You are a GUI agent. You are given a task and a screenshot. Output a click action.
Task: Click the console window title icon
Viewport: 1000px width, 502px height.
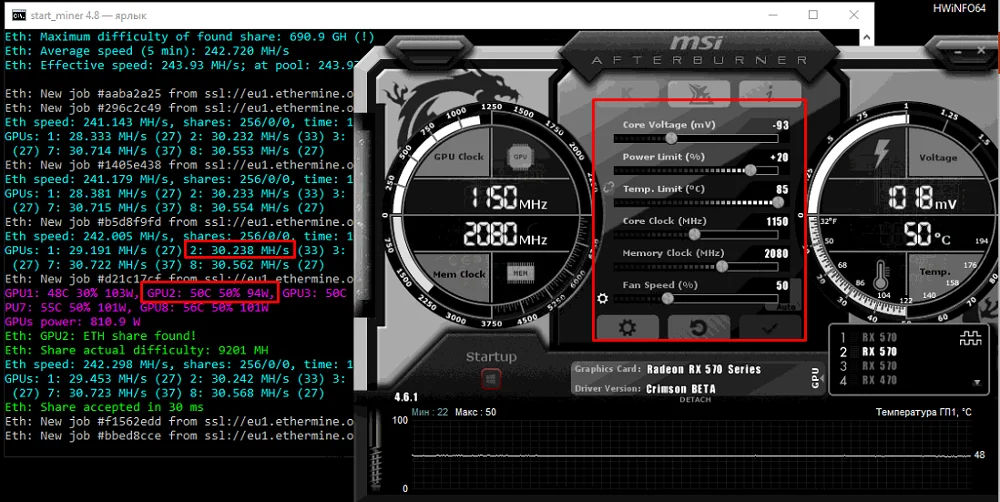click(19, 15)
